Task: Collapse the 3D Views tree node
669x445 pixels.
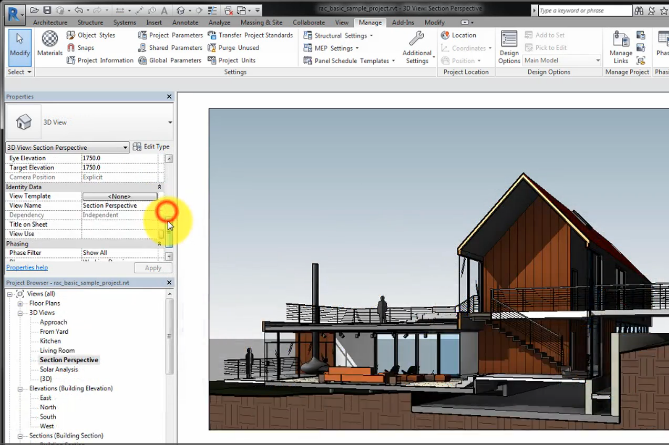Action: (x=21, y=312)
